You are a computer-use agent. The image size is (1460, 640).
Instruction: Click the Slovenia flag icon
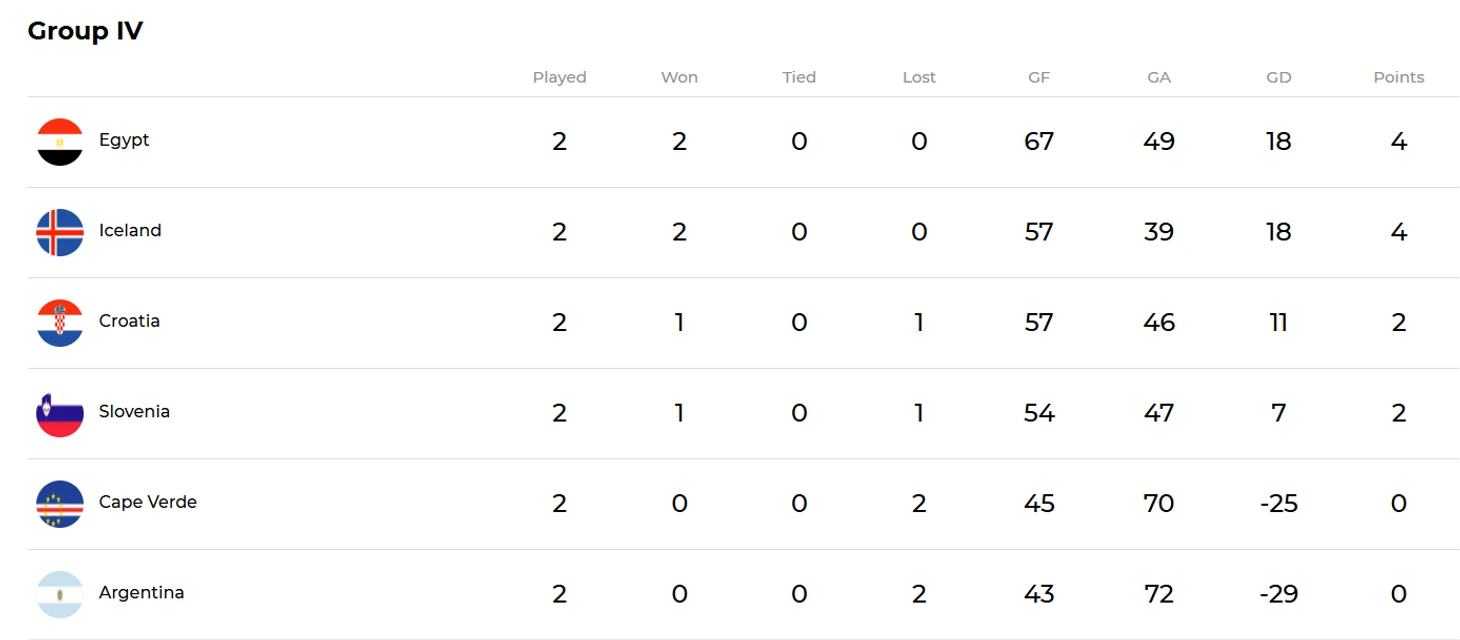[x=60, y=413]
